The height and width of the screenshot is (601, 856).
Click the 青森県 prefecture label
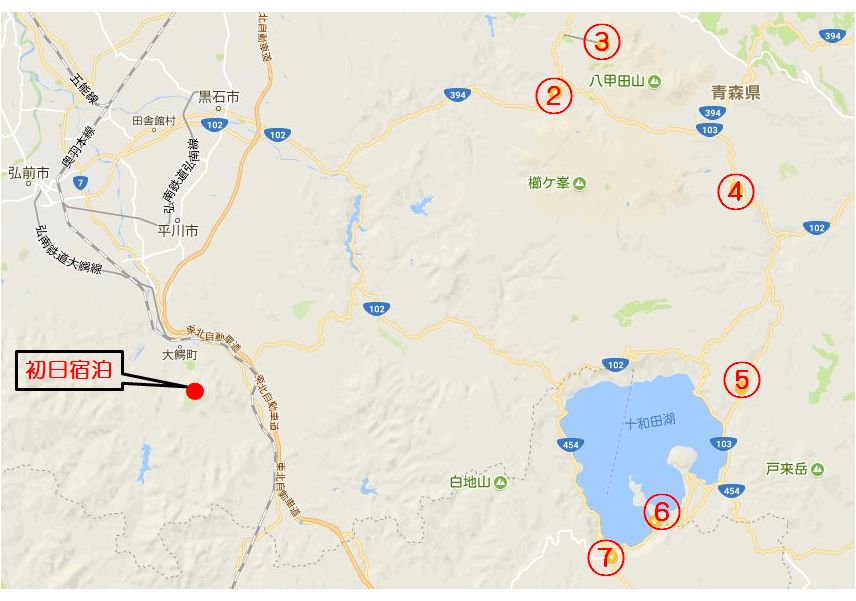tap(735, 92)
